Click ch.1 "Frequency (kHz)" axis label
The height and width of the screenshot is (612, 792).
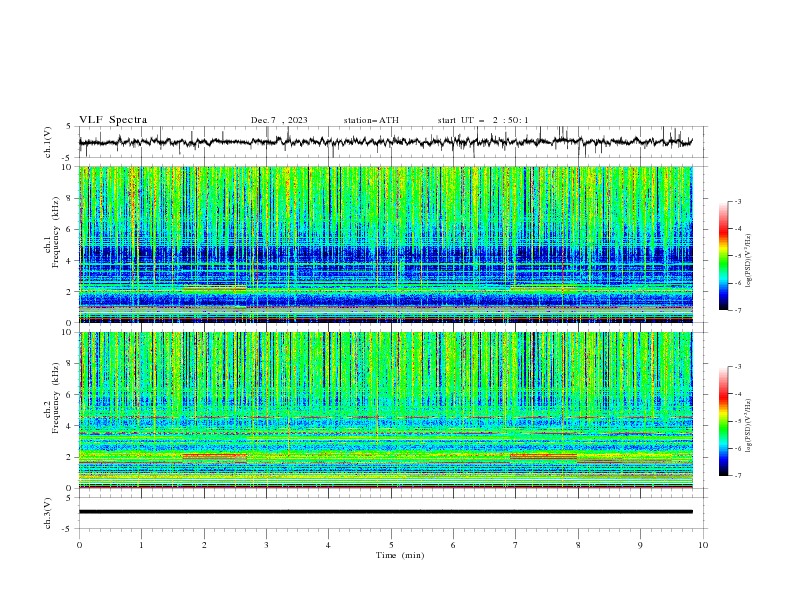(56, 230)
